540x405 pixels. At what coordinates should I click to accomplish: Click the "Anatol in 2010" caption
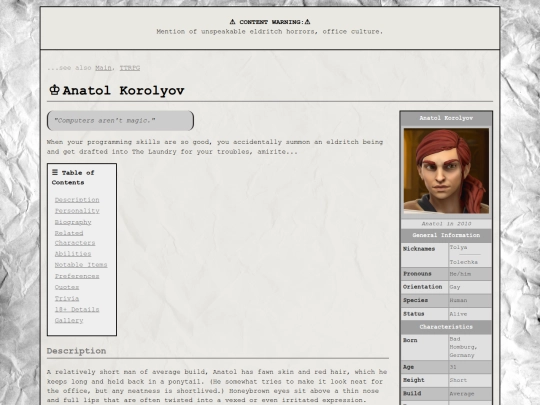[446, 224]
